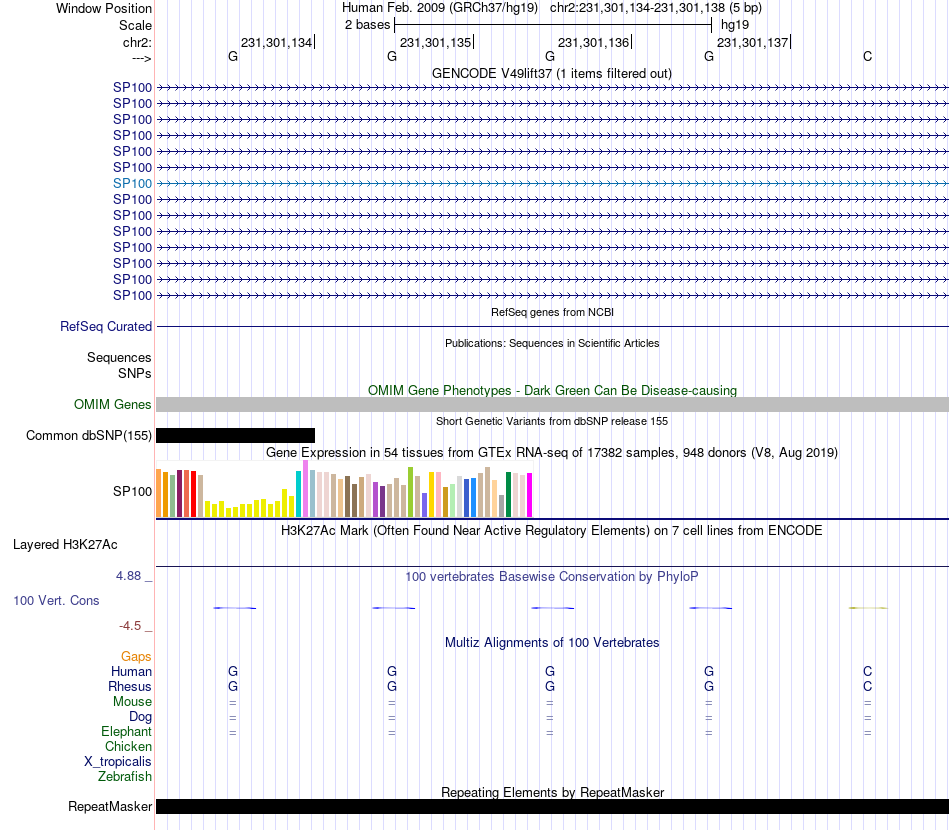Click the SNPs track label

click(x=135, y=374)
